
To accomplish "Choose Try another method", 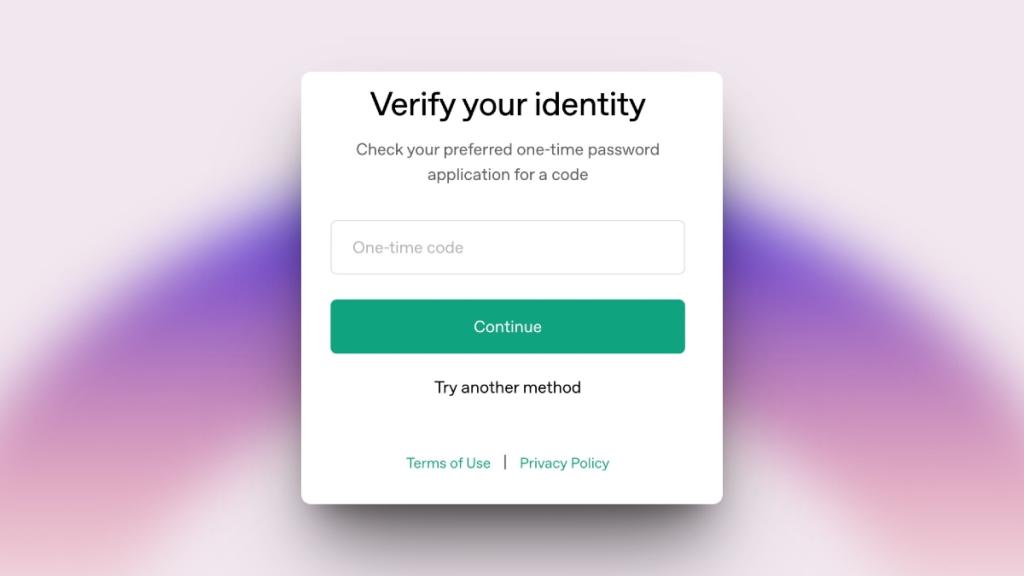I will [x=507, y=387].
